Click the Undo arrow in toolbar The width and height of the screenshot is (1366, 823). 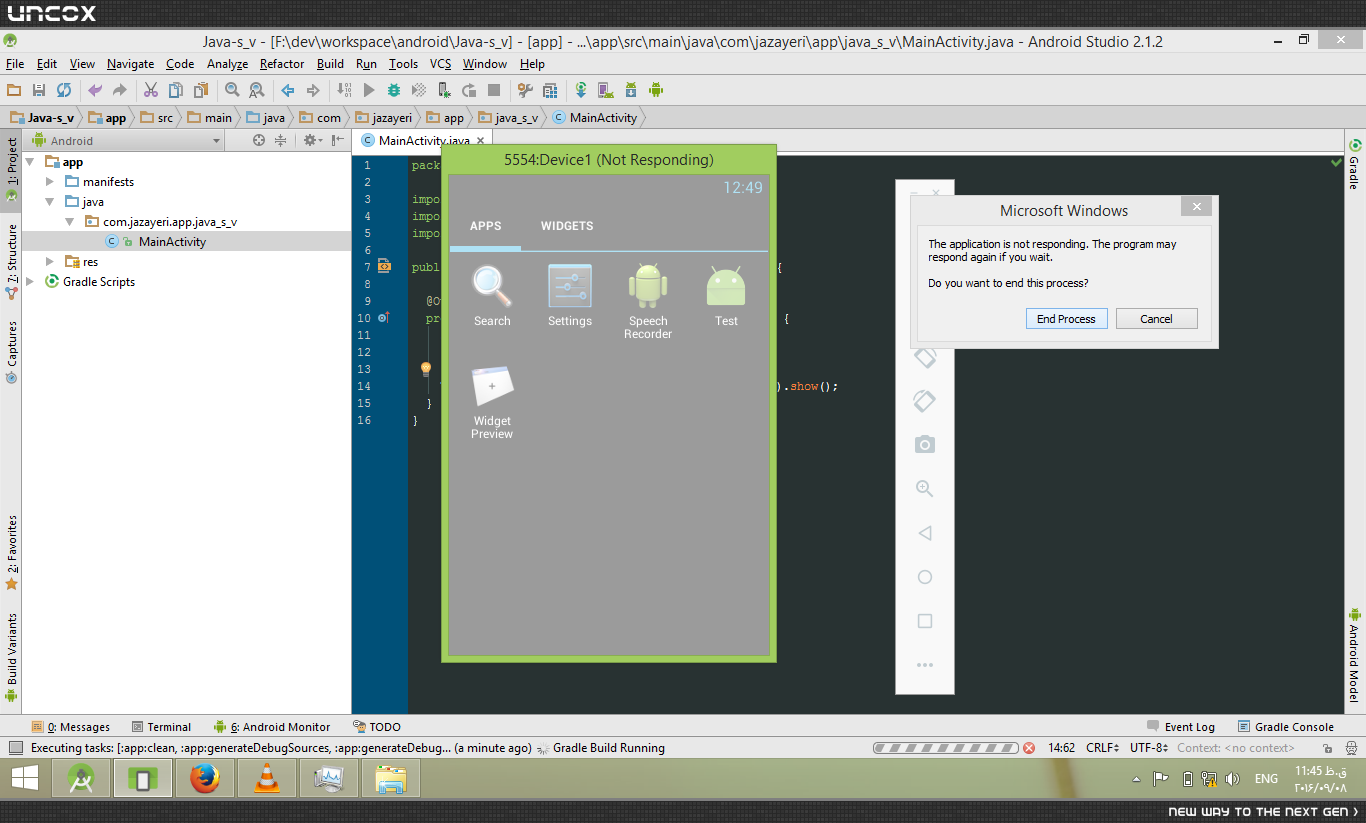95,90
